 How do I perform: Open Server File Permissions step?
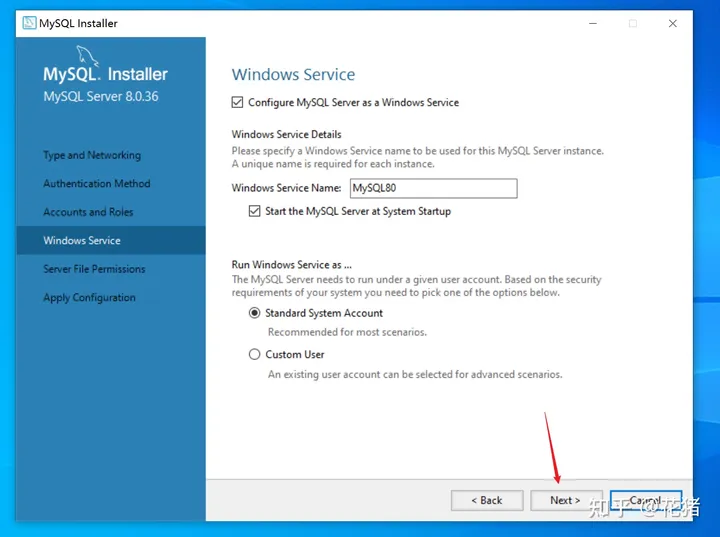tap(94, 269)
